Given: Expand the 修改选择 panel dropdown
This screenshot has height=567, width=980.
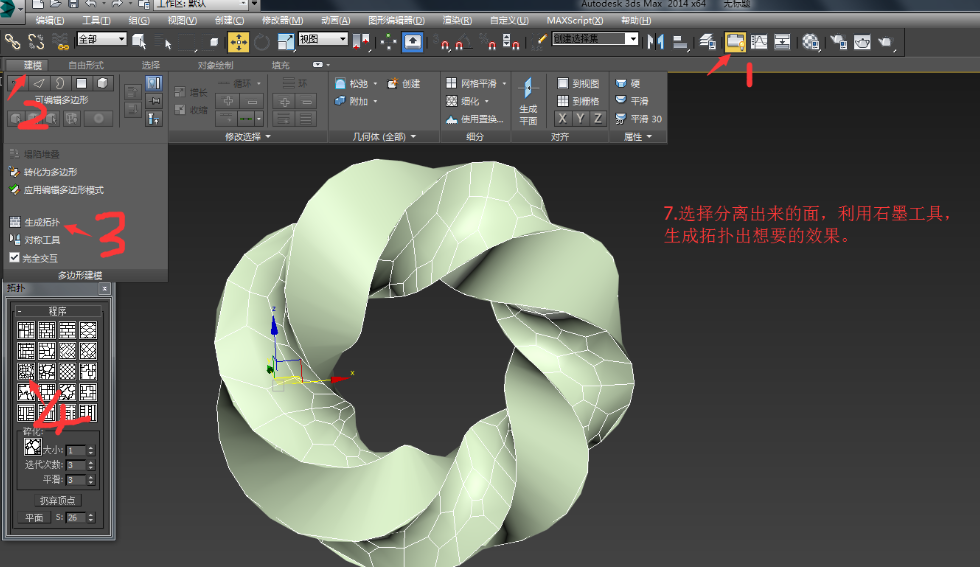Looking at the screenshot, I should (x=248, y=136).
